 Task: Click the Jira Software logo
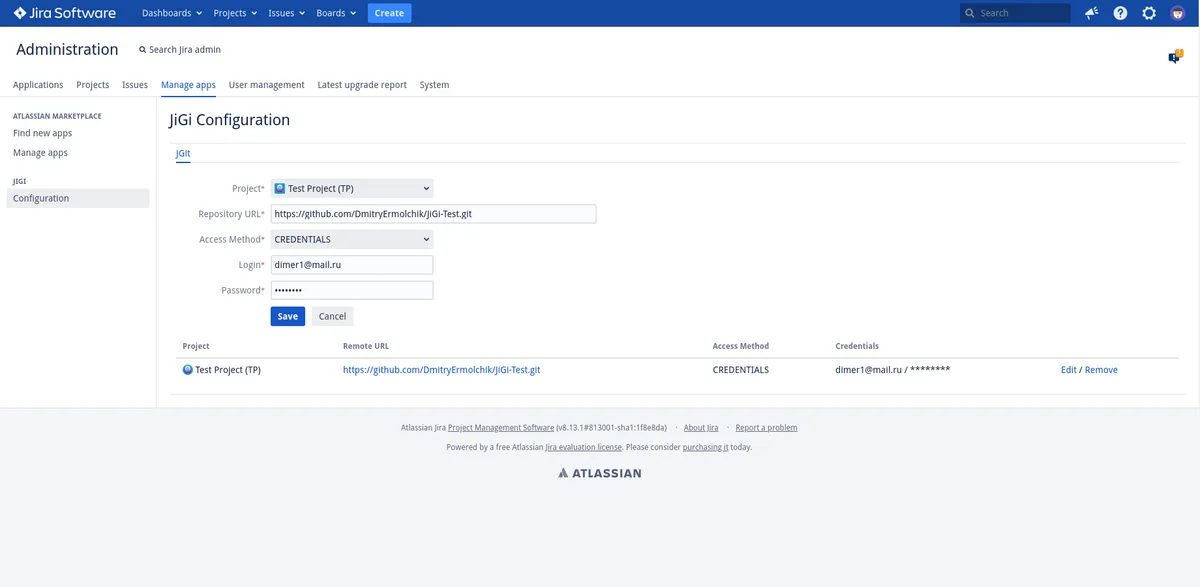tap(65, 13)
